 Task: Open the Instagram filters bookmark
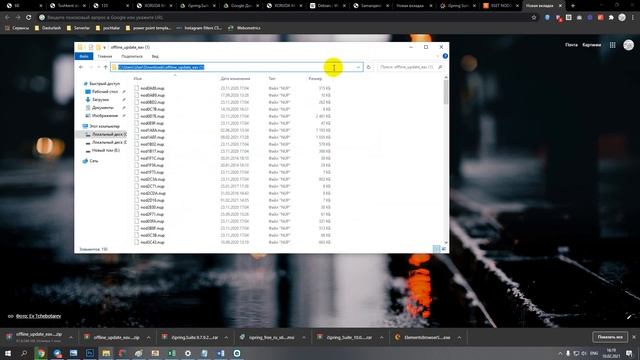(199, 28)
